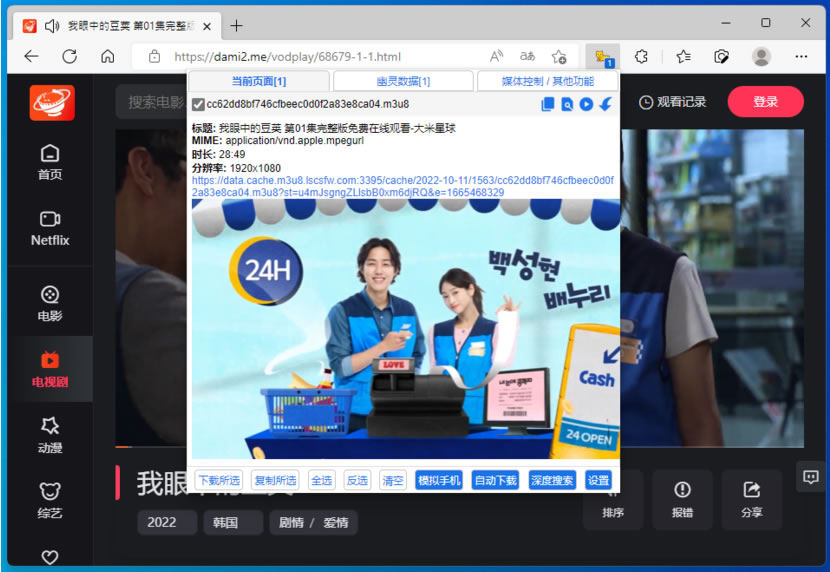This screenshot has width=830, height=572.
Task: Switch to 当前页面[1] tab
Action: [x=259, y=81]
